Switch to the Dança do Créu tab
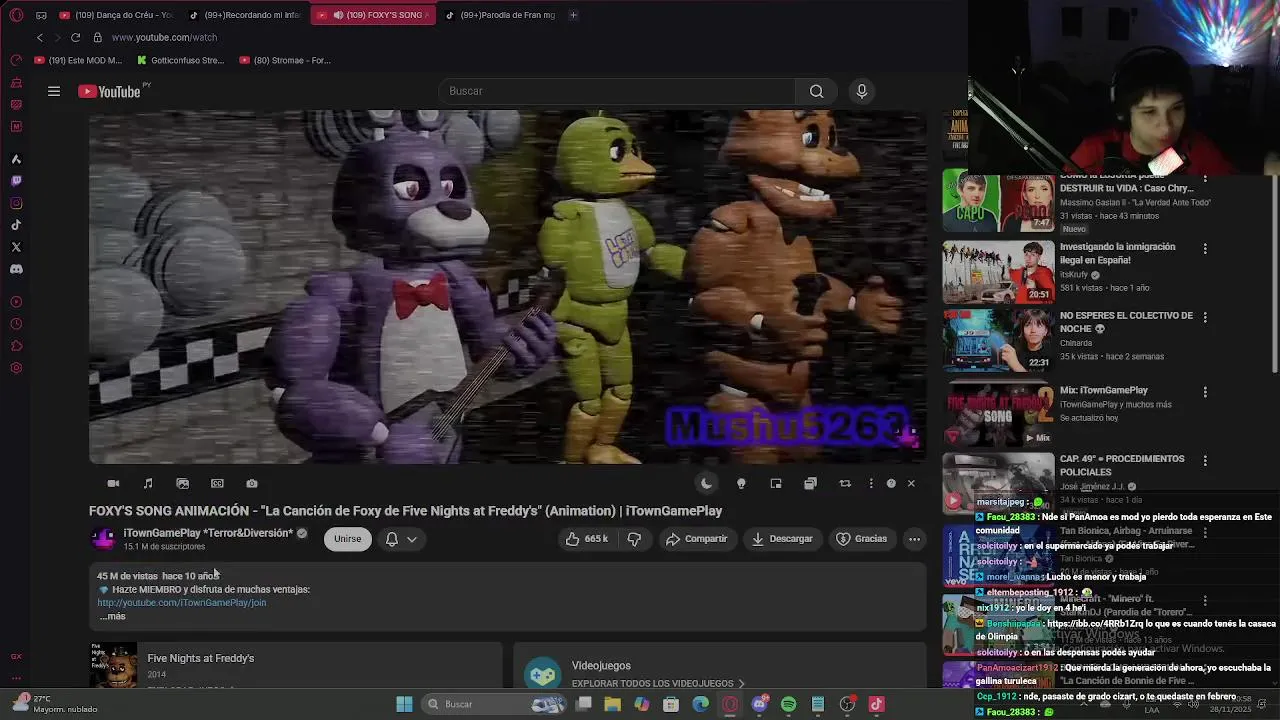 [x=116, y=15]
